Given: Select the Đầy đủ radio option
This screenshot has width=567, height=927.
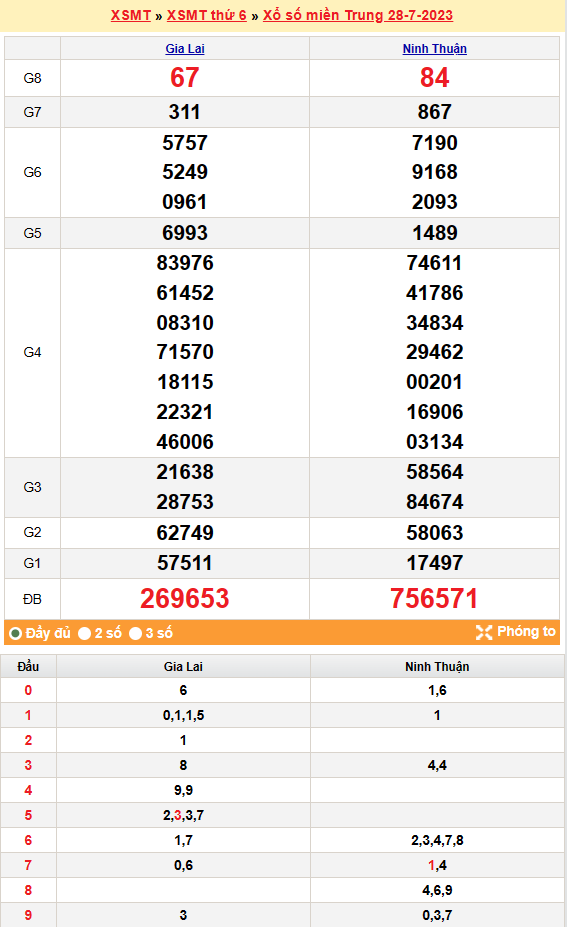Looking at the screenshot, I should (15, 633).
